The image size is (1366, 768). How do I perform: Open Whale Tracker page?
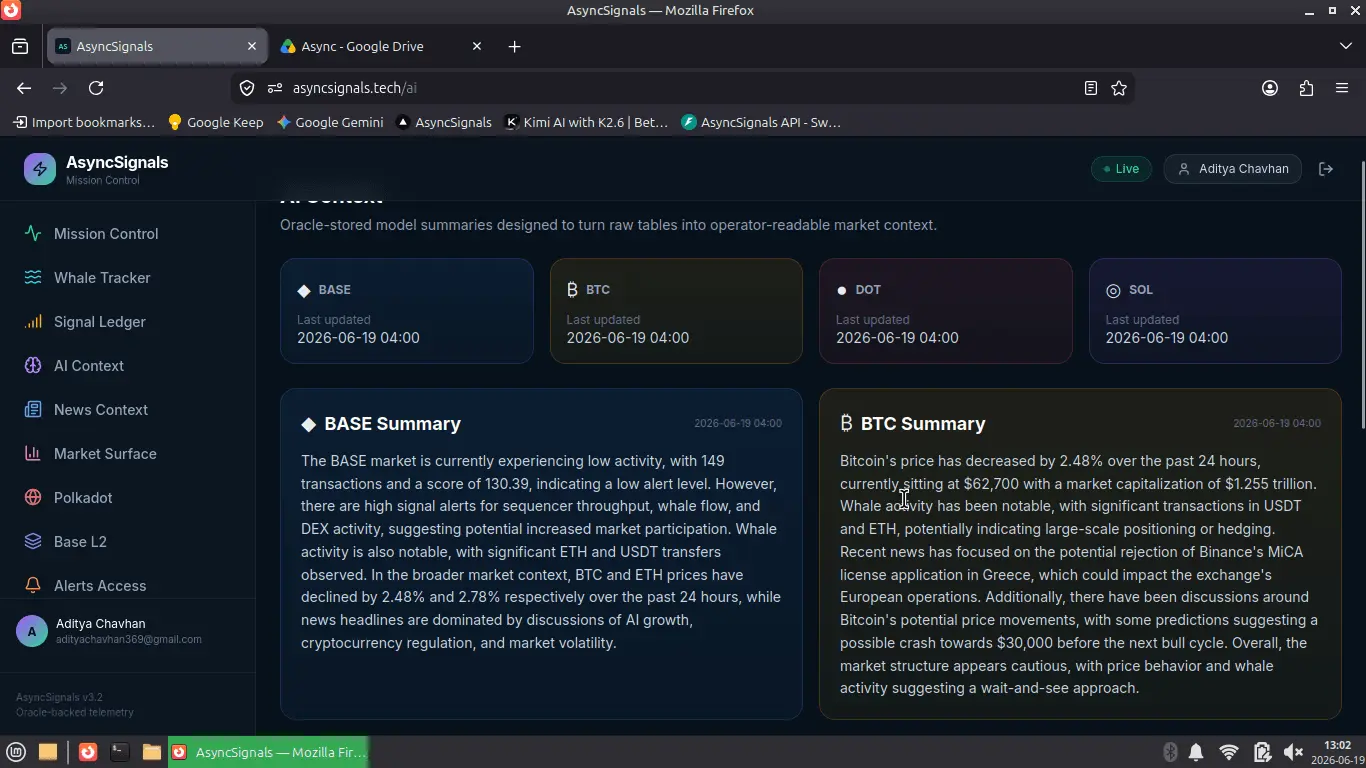102,278
